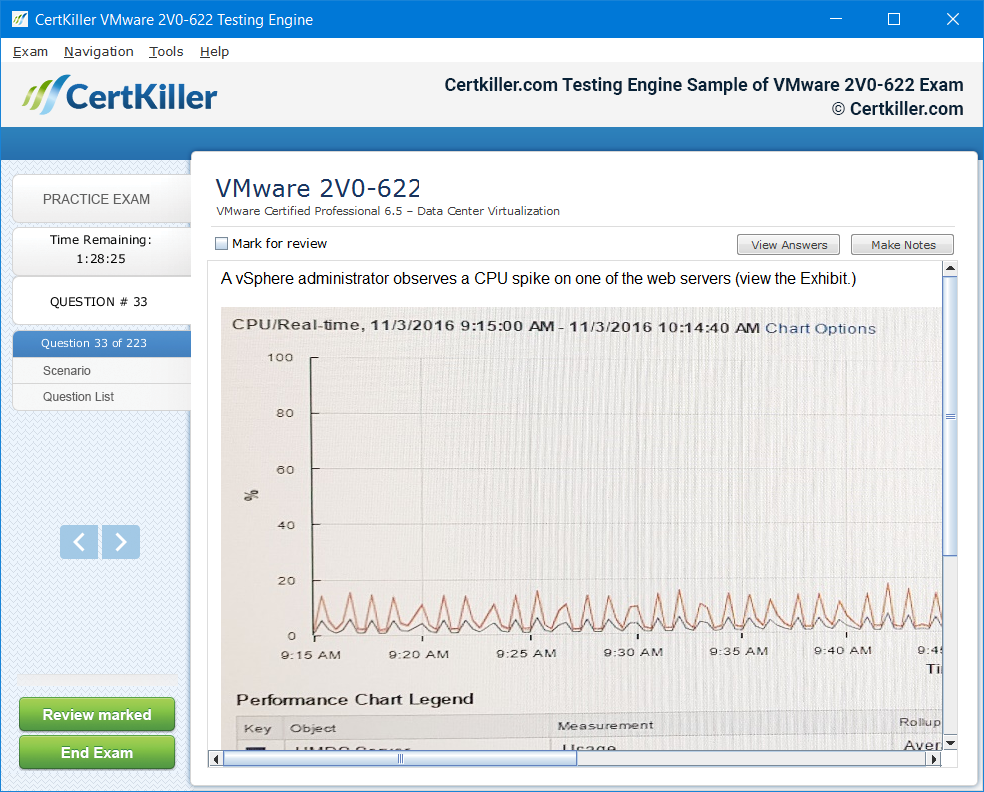Click the horizontal scrollbar right arrow

pos(934,759)
